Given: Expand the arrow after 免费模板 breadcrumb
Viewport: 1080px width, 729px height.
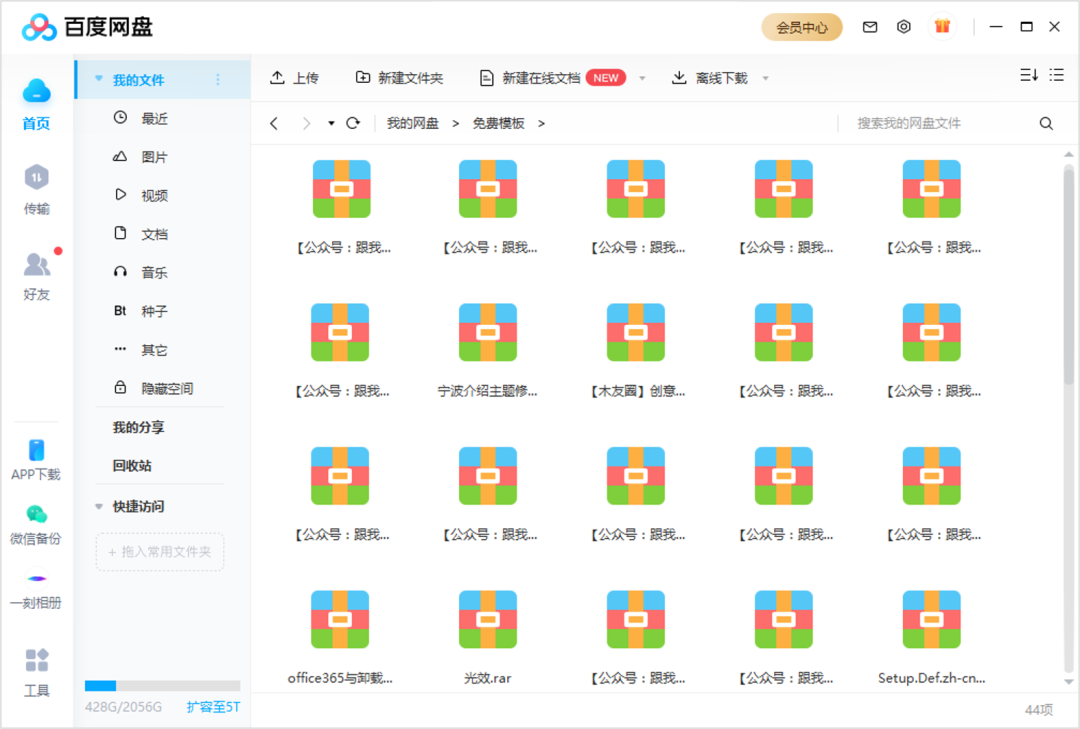Looking at the screenshot, I should [x=541, y=123].
